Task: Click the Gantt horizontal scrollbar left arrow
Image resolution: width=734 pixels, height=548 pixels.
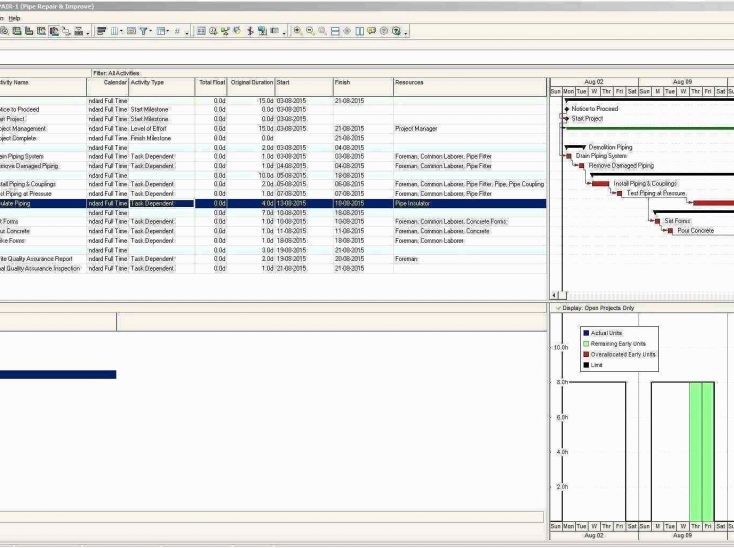Action: tap(555, 298)
